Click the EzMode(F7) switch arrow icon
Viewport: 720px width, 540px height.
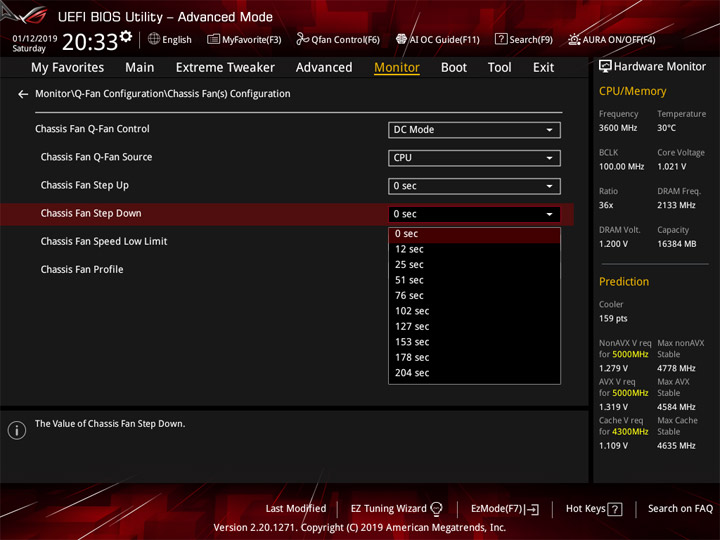pyautogui.click(x=532, y=509)
